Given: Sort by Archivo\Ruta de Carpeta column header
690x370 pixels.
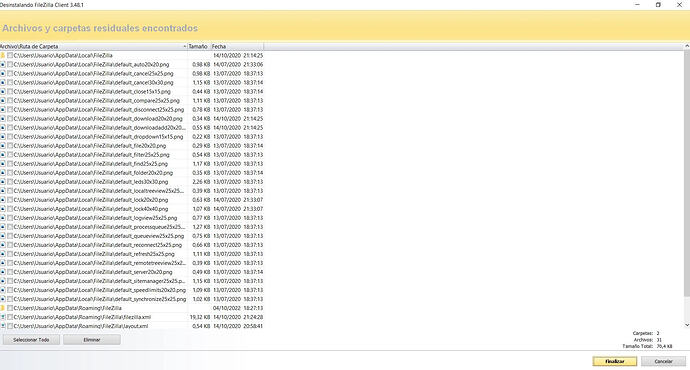Looking at the screenshot, I should click(x=93, y=46).
